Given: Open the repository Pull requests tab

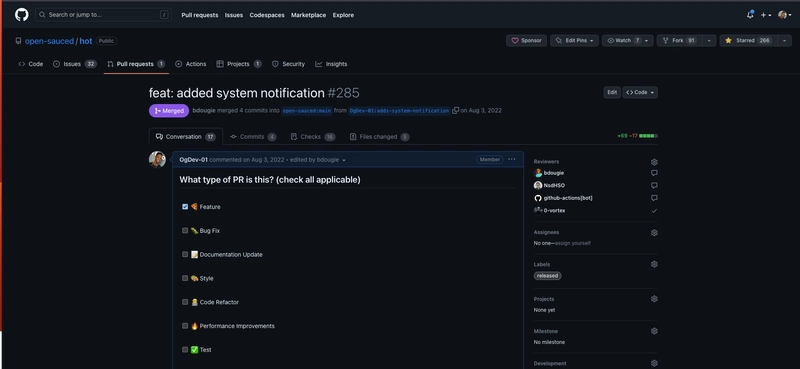Looking at the screenshot, I should point(136,64).
